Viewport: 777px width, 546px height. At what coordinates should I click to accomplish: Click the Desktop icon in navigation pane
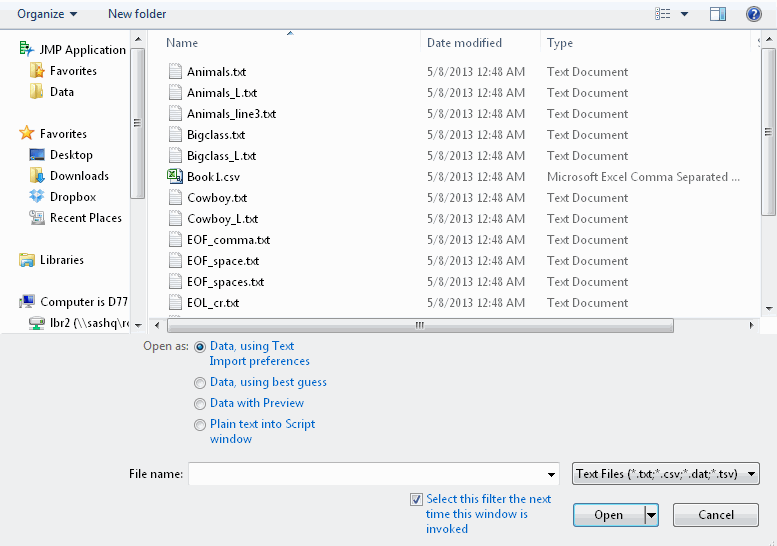pos(37,155)
